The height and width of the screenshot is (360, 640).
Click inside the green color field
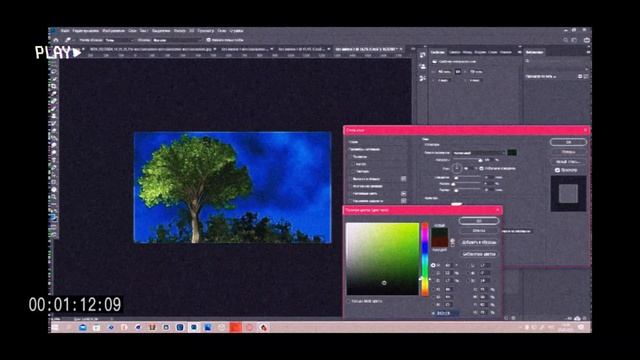point(382,259)
